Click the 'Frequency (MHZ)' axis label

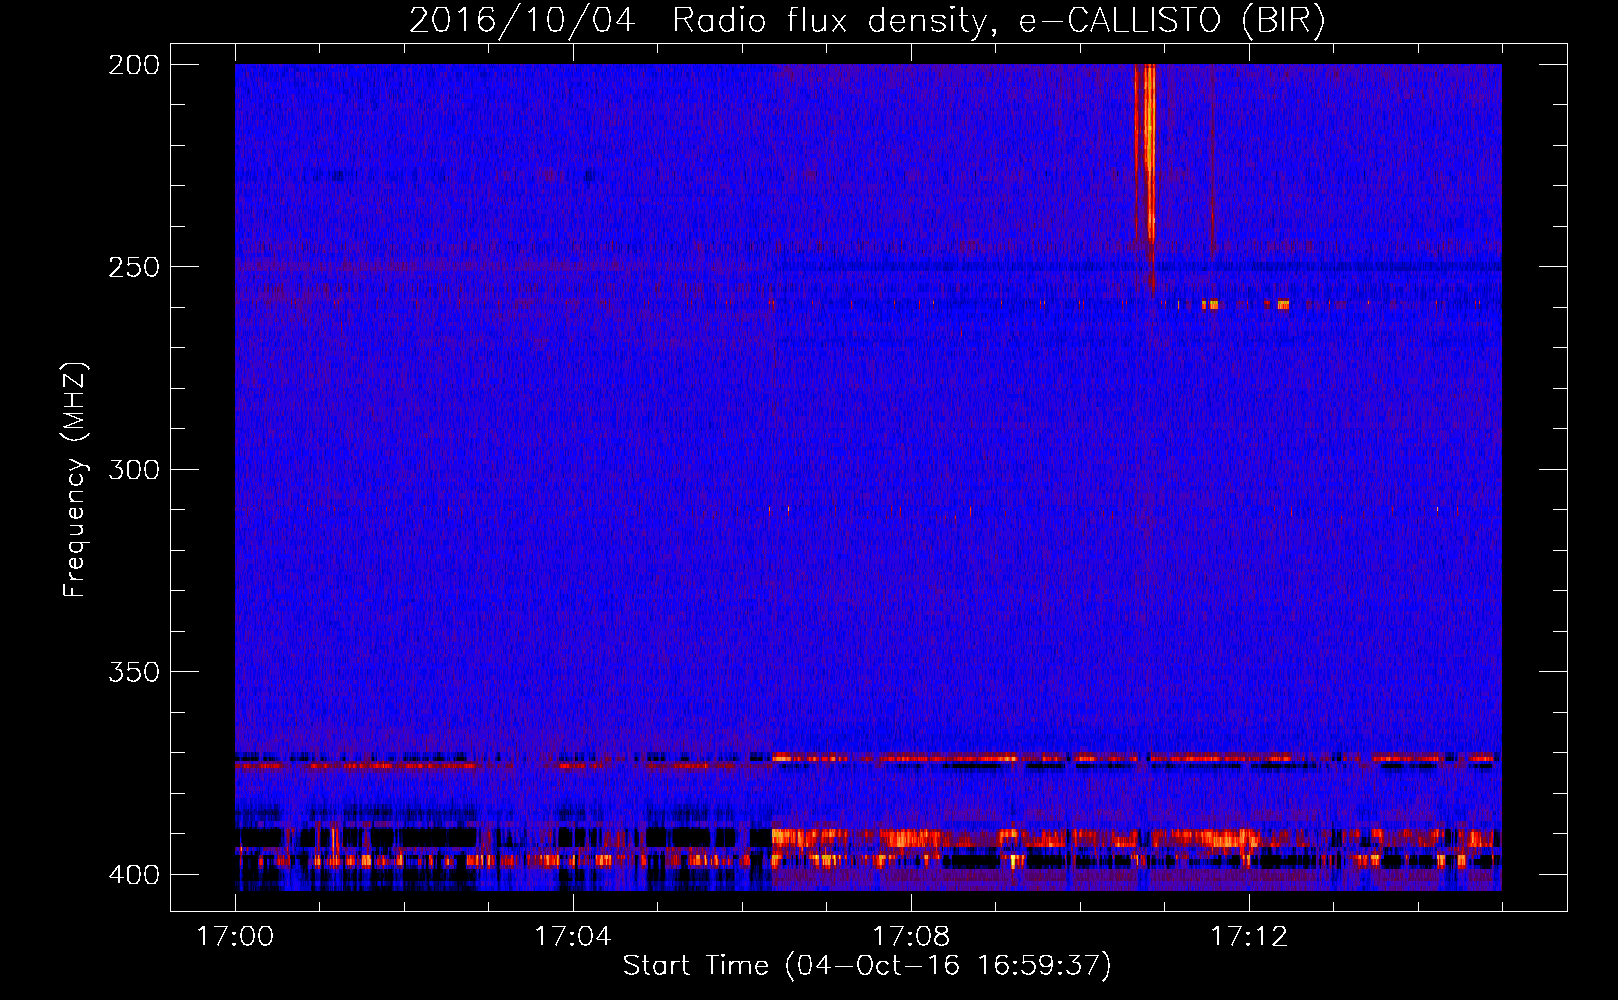point(75,479)
